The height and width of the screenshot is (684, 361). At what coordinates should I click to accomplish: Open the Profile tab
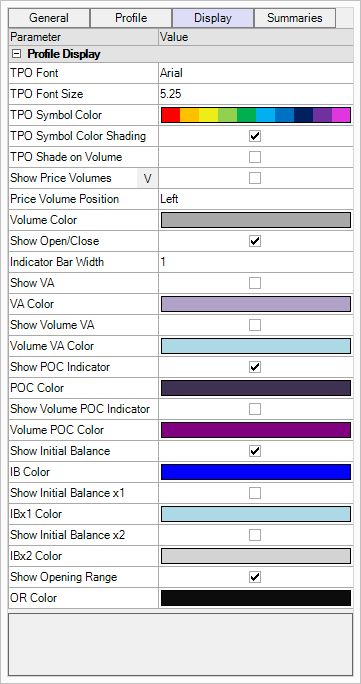point(131,18)
